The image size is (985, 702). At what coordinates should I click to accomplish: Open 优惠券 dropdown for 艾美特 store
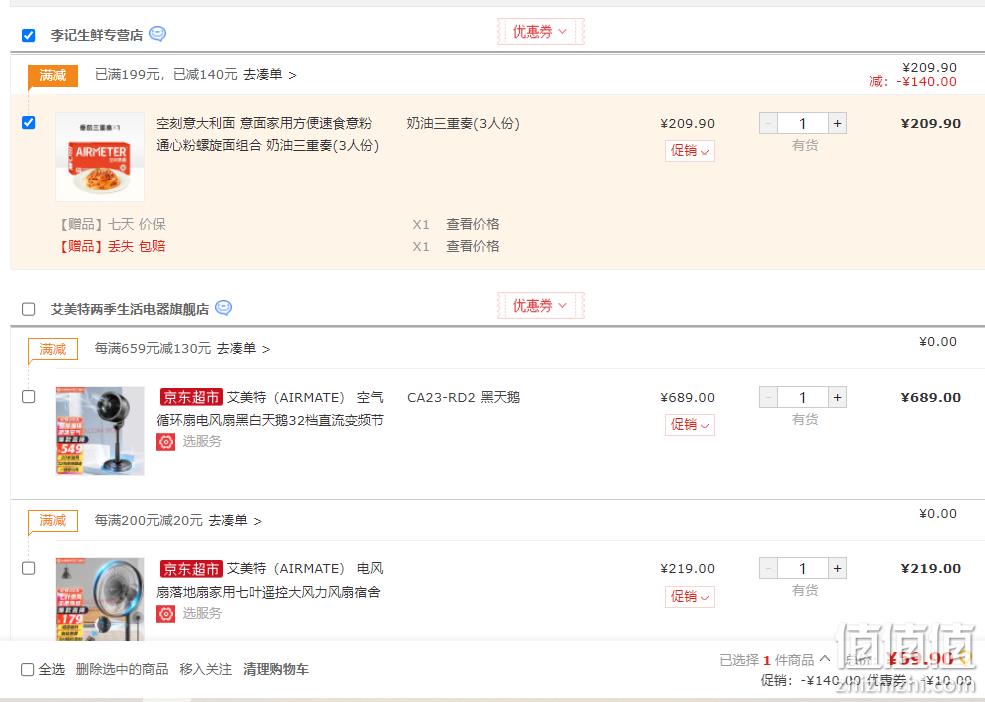(540, 305)
